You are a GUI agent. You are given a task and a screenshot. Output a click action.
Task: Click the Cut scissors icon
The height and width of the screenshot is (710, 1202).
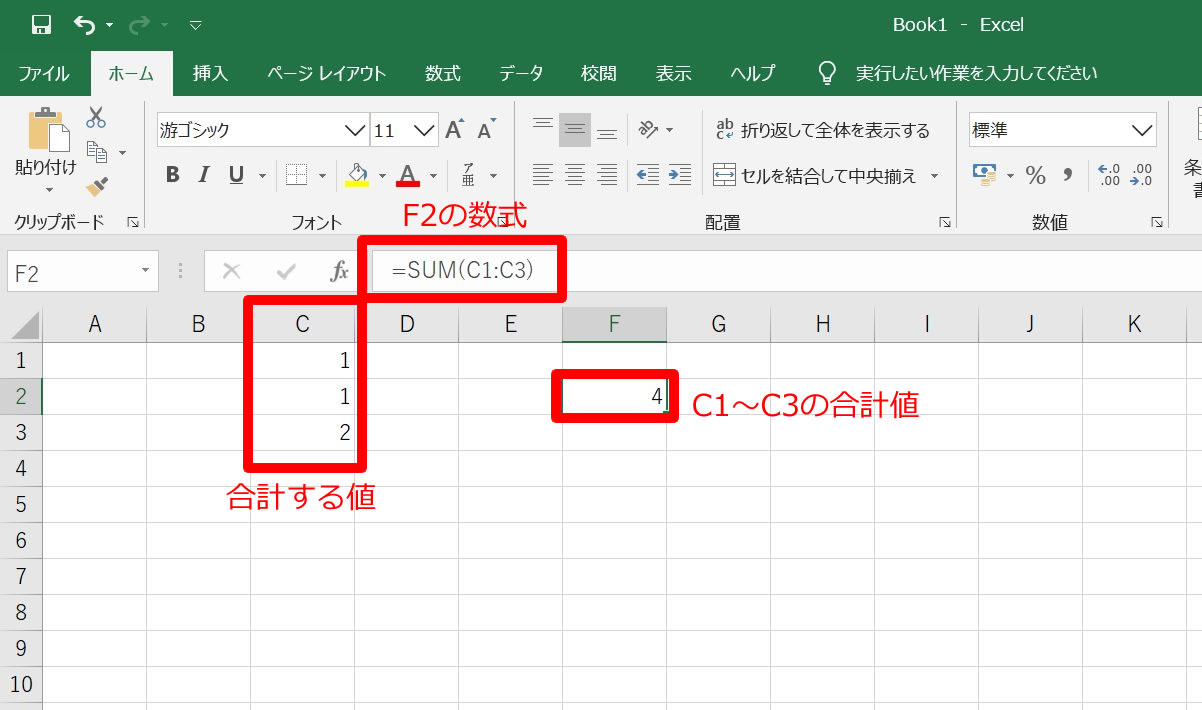click(95, 117)
